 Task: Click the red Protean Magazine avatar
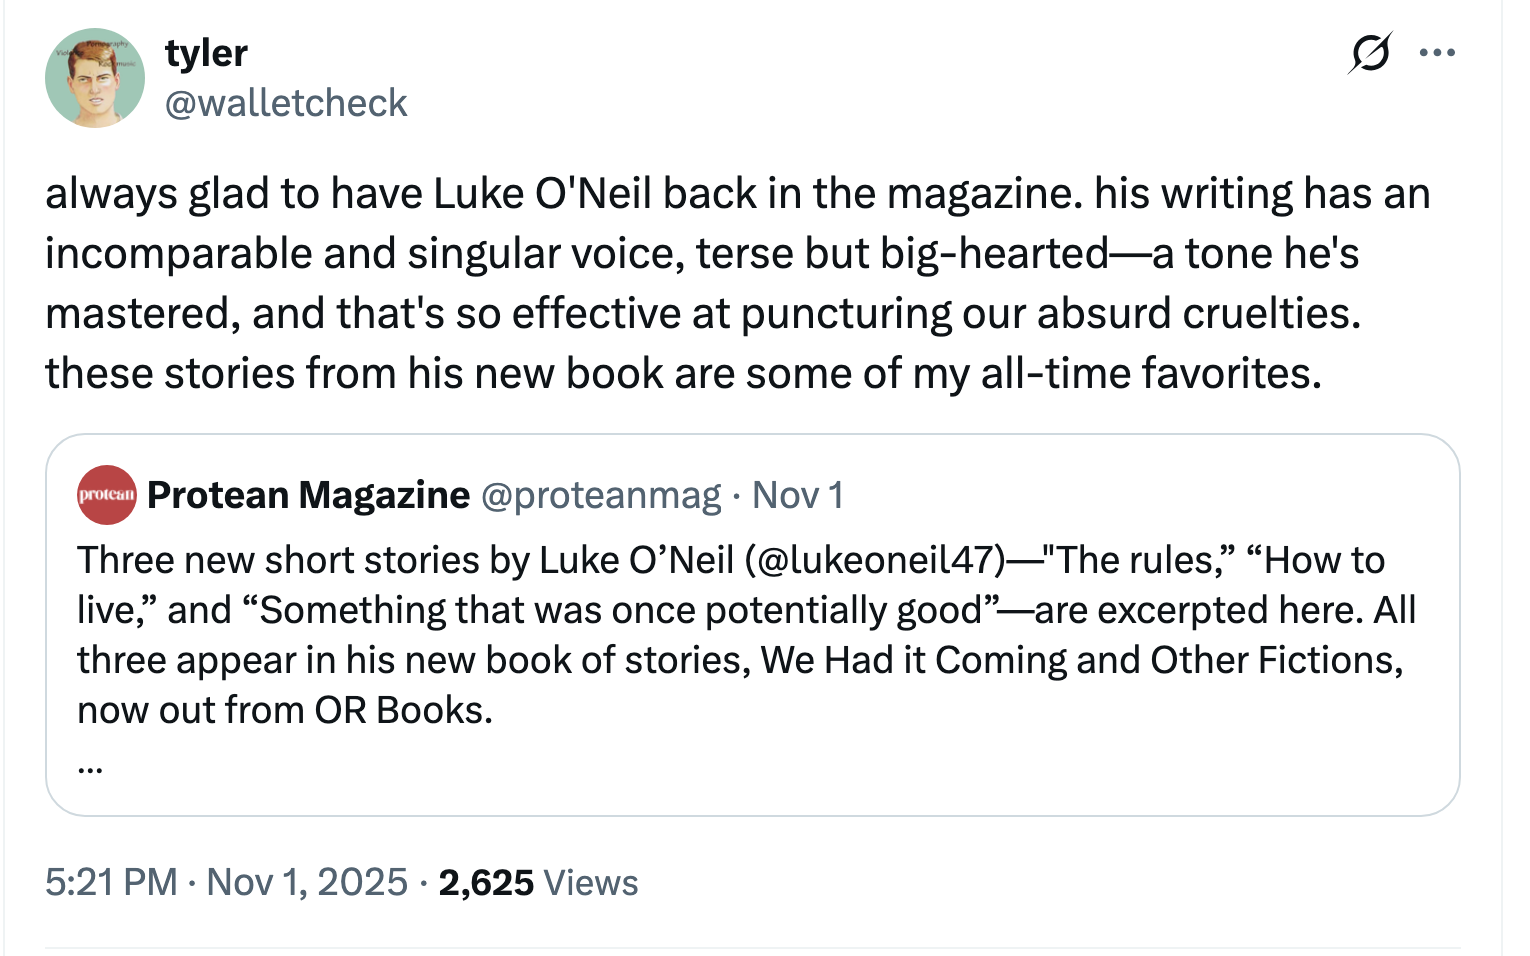[107, 495]
